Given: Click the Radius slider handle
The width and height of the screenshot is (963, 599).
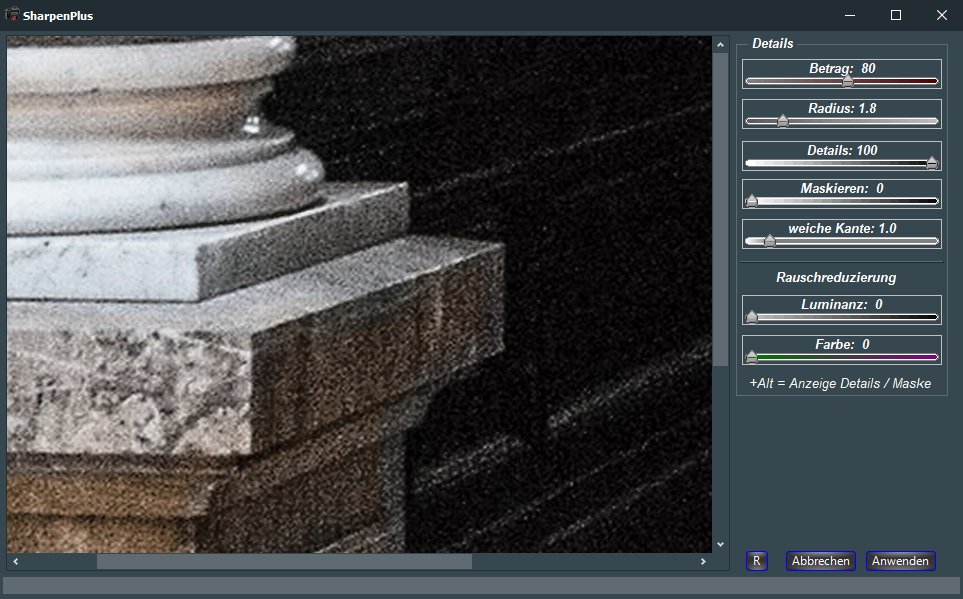Looking at the screenshot, I should [x=783, y=121].
